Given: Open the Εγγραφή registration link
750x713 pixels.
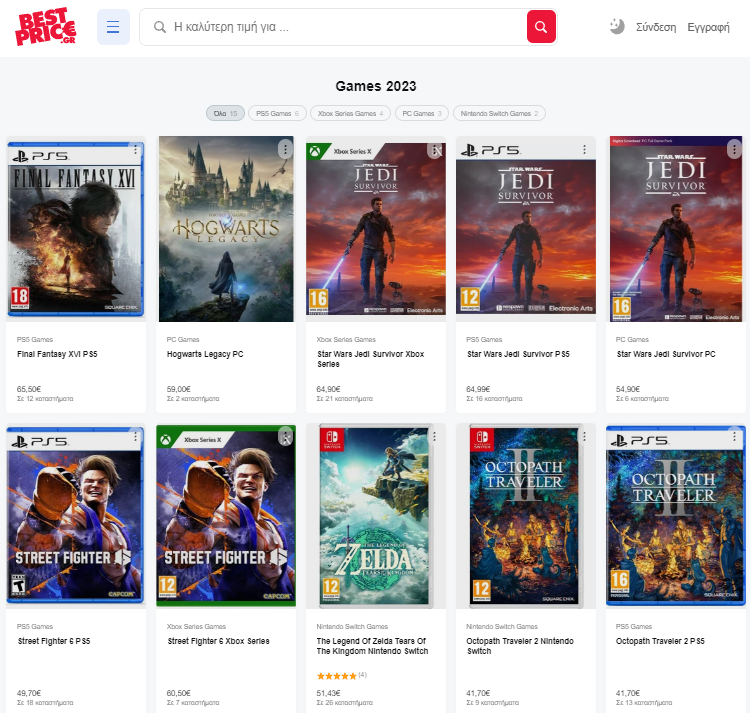Looking at the screenshot, I should (708, 27).
